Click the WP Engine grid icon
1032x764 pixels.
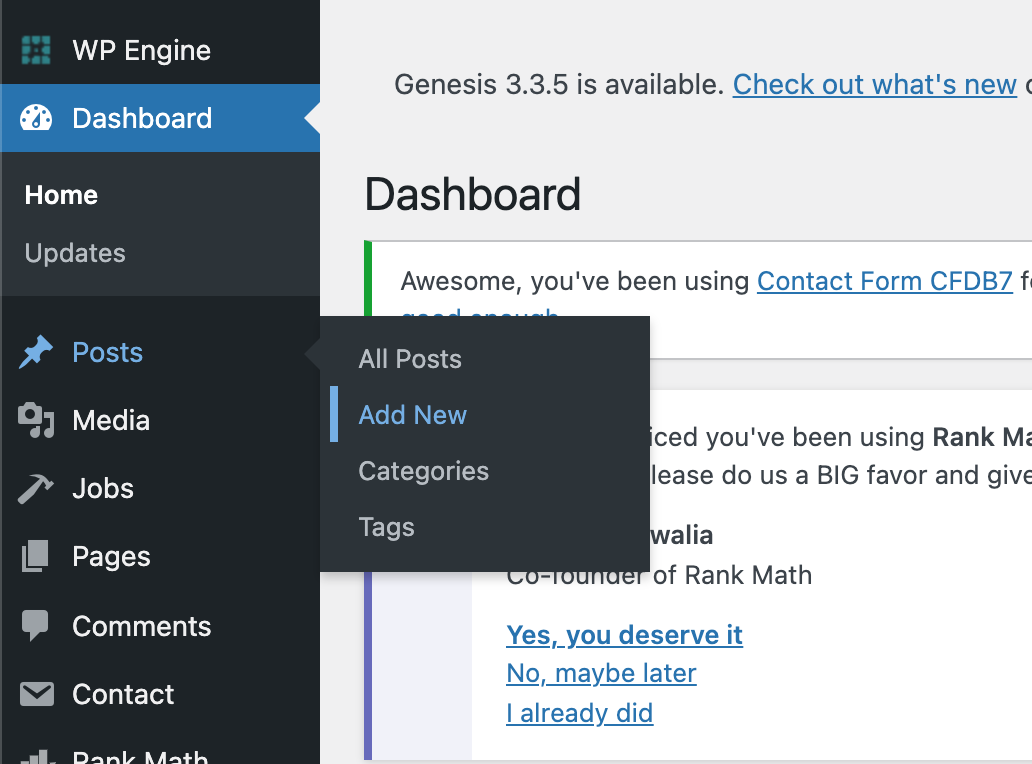(36, 51)
